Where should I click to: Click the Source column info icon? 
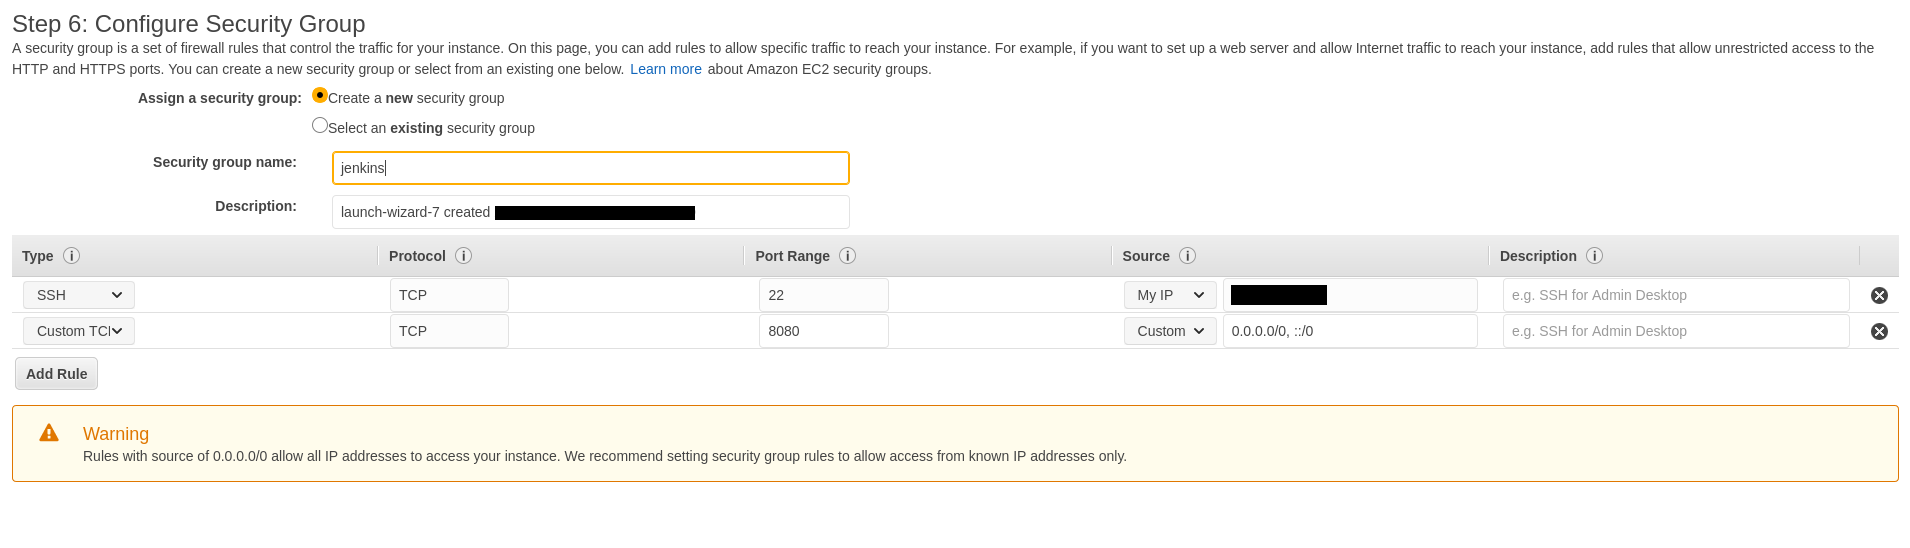point(1187,256)
